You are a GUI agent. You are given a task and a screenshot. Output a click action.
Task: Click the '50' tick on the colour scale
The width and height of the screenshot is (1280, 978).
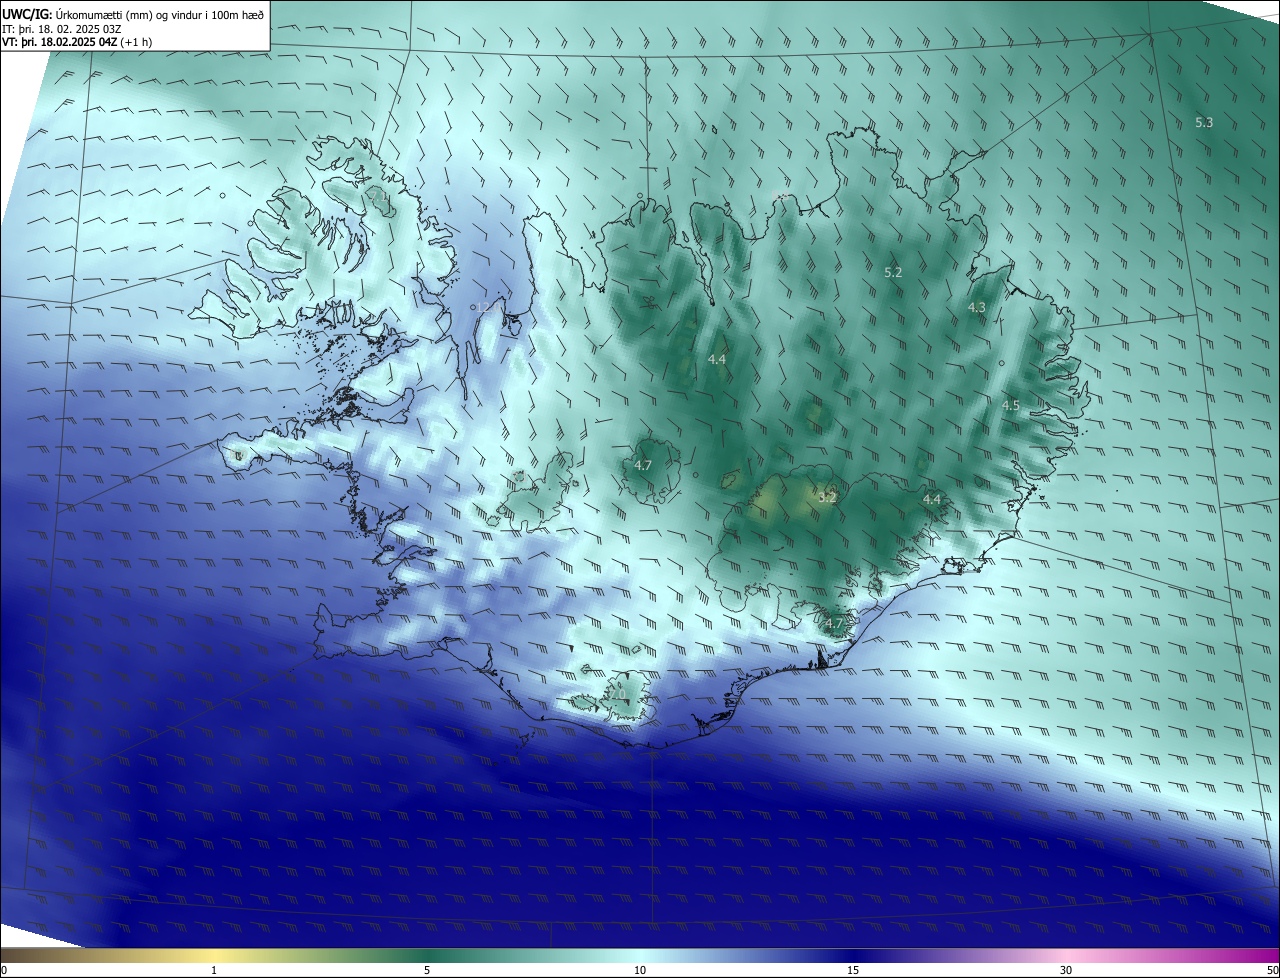tap(1273, 970)
